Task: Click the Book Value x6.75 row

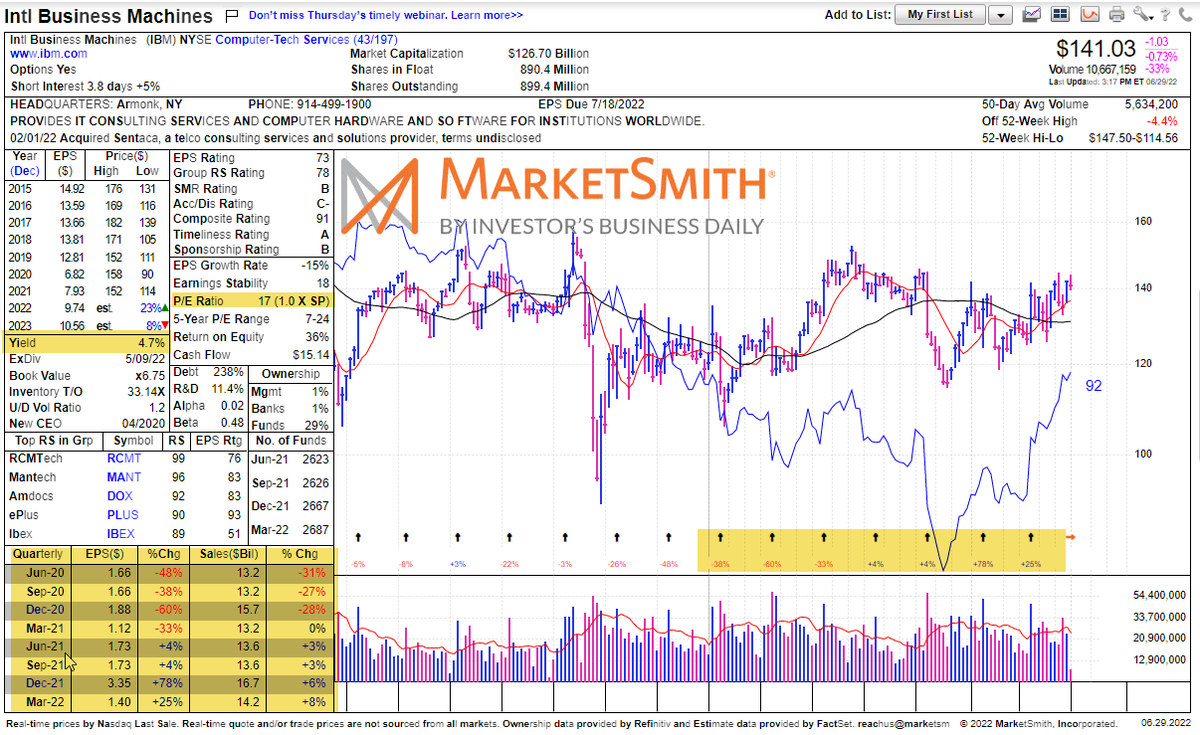Action: tap(87, 374)
